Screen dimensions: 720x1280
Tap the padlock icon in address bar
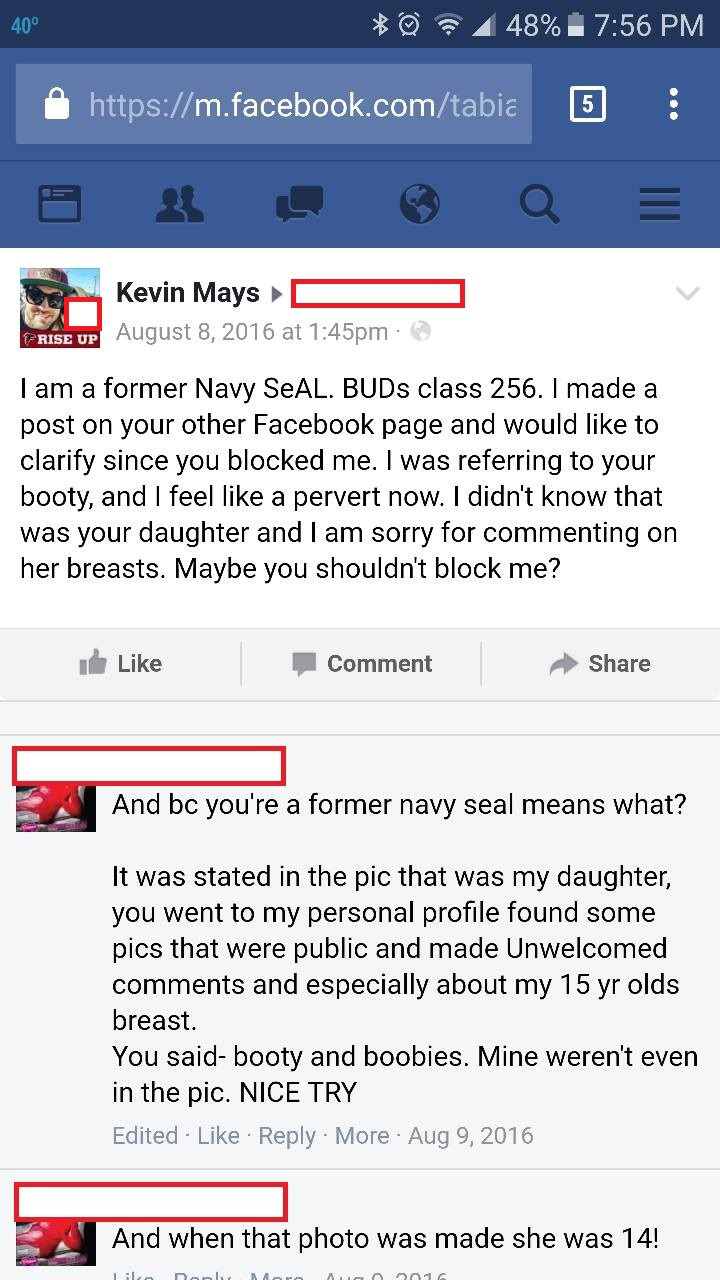57,104
